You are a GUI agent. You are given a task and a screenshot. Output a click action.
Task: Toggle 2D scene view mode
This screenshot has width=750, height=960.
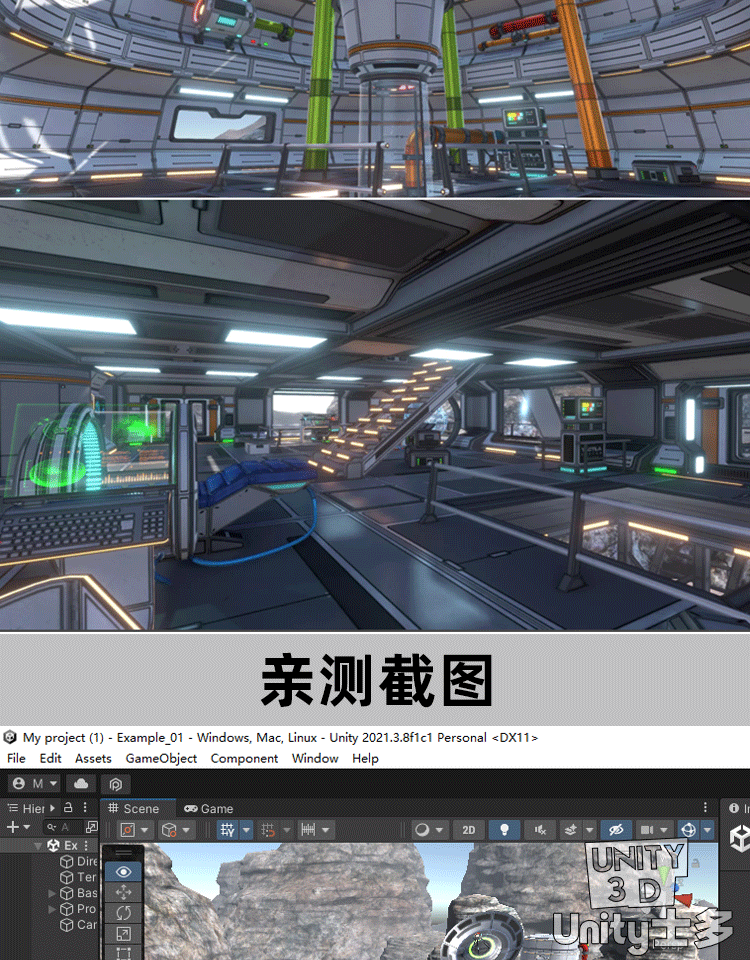pyautogui.click(x=468, y=830)
